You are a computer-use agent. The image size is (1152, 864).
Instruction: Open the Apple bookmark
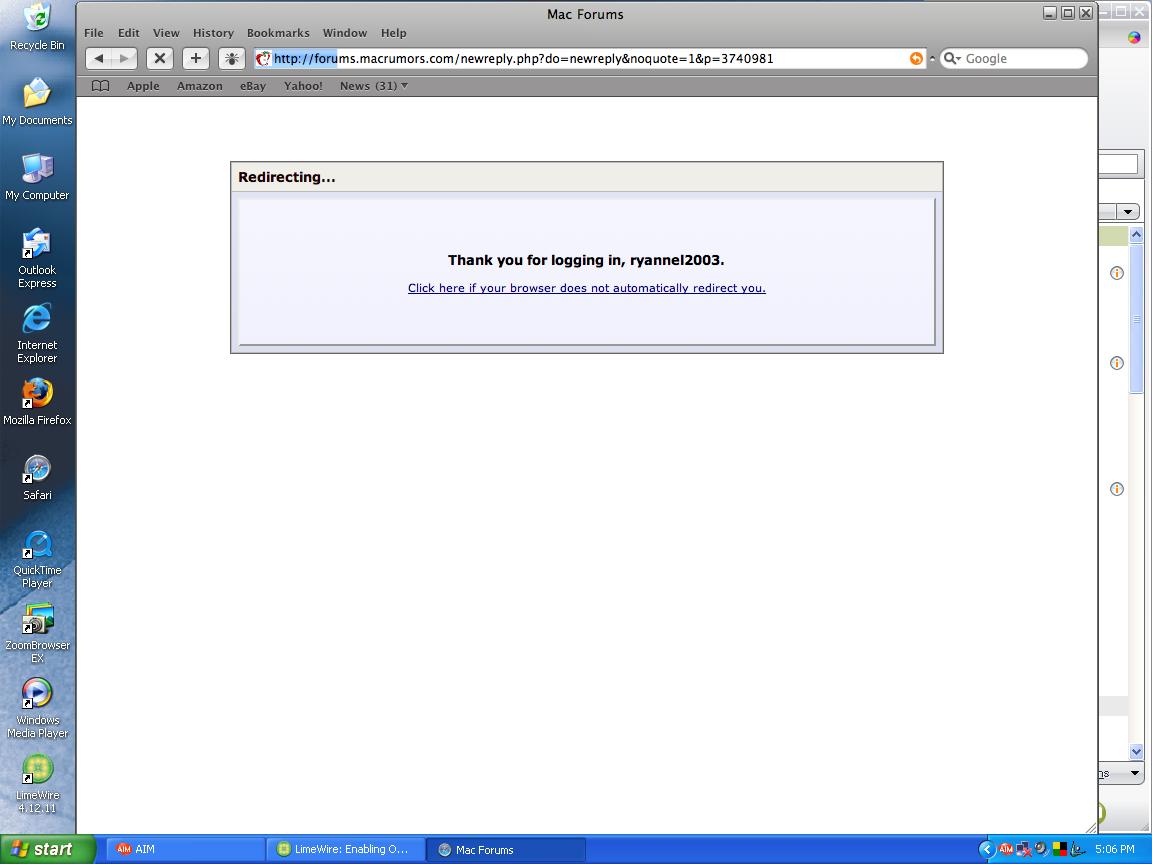[x=143, y=86]
